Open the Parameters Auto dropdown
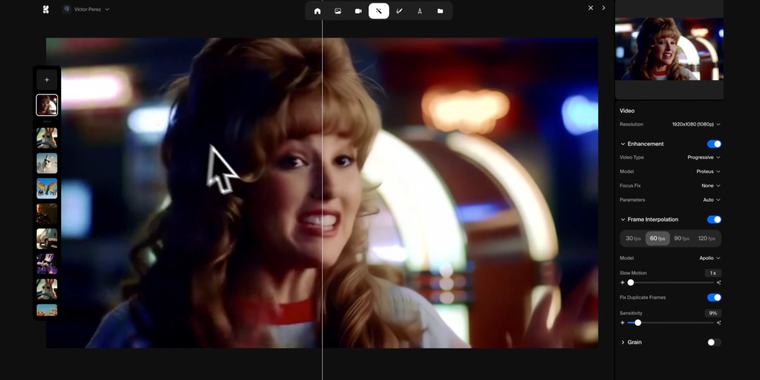760x380 pixels. click(711, 200)
